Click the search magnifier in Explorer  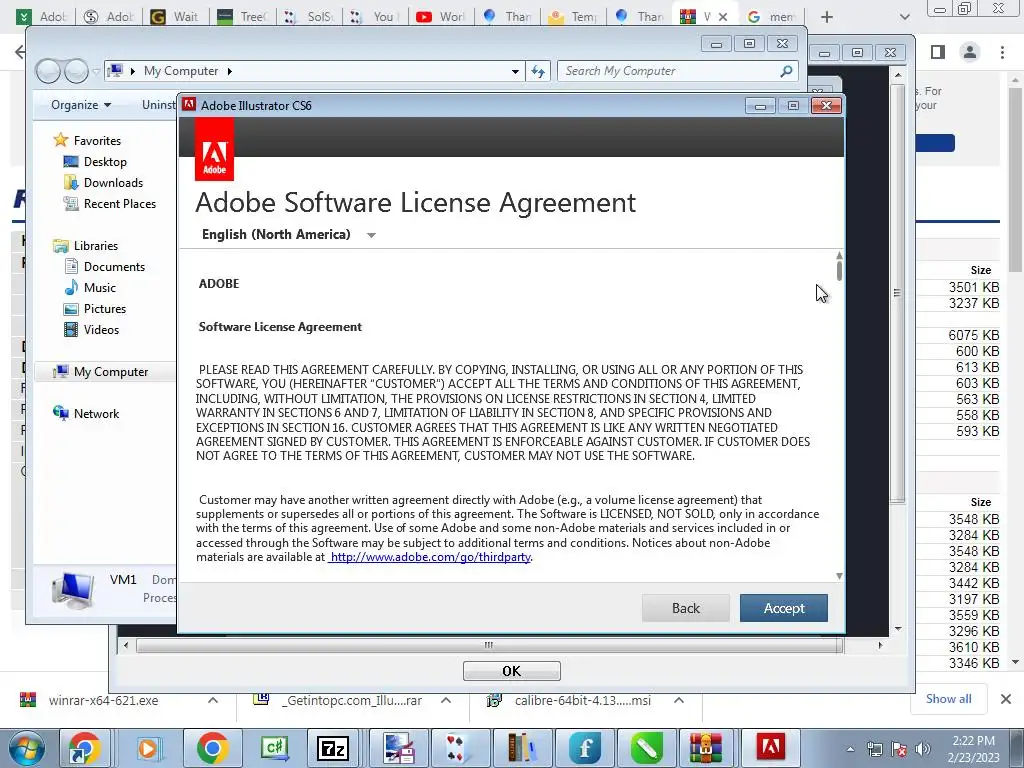786,71
